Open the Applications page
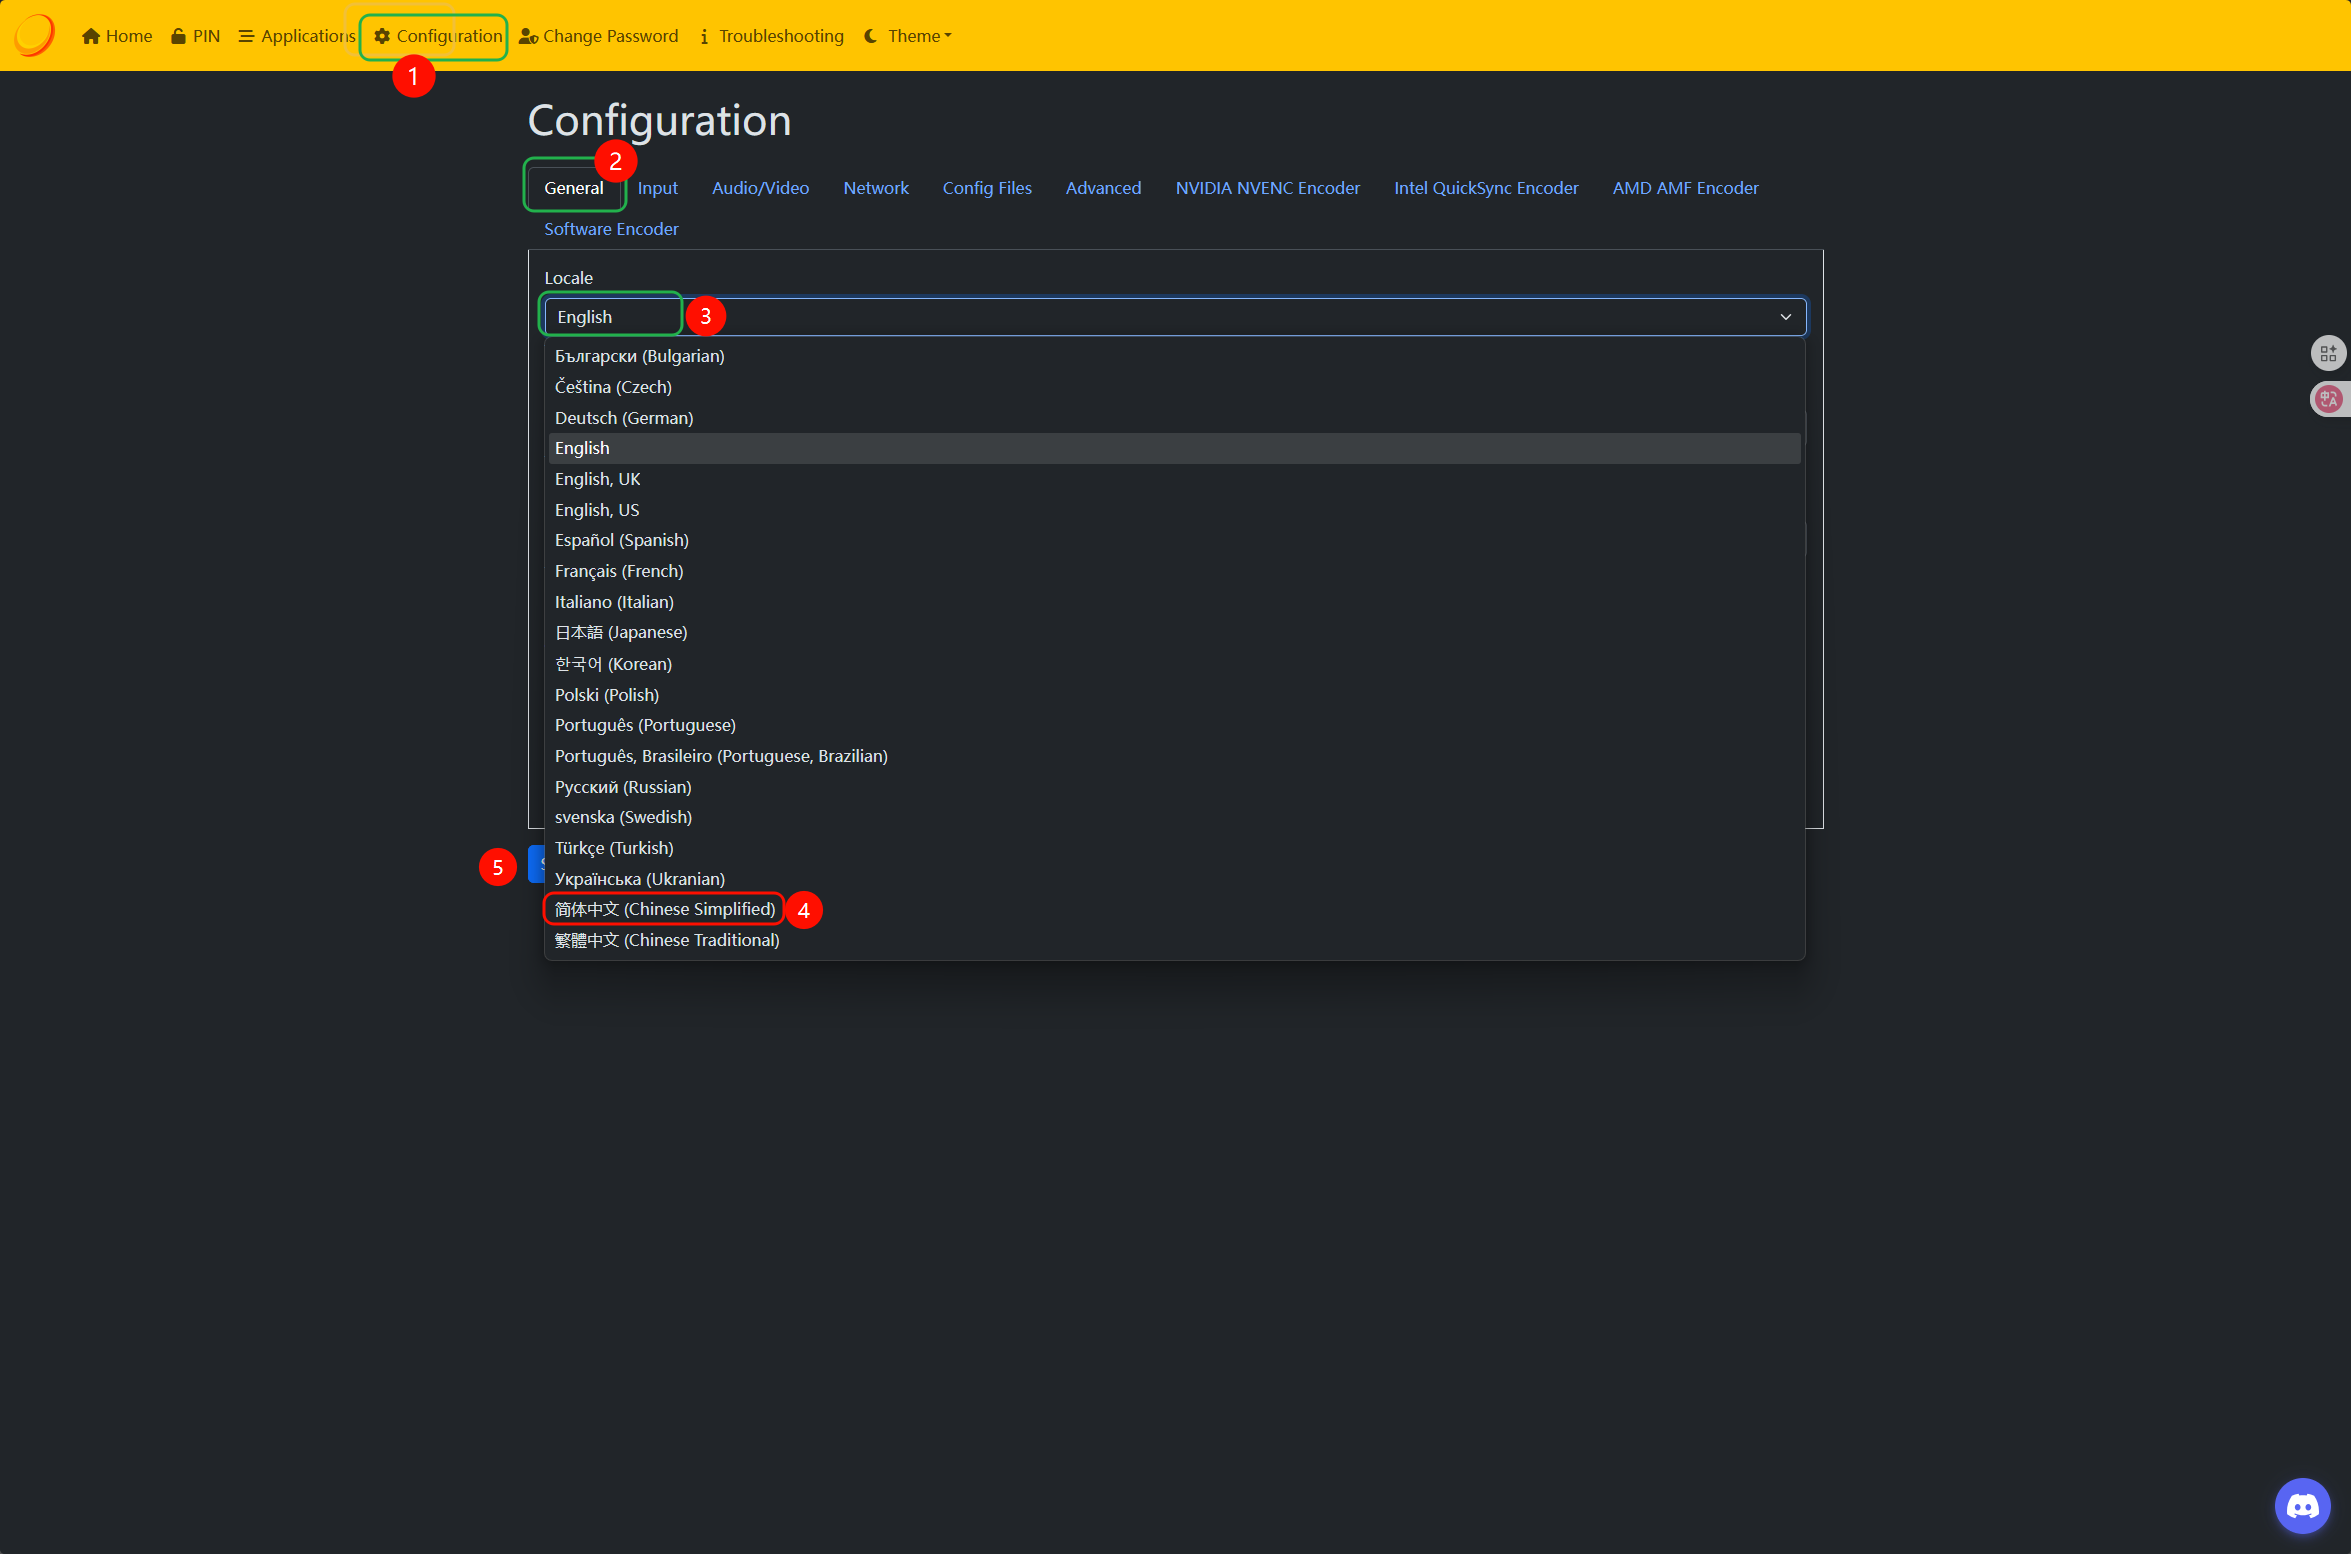 click(x=297, y=36)
